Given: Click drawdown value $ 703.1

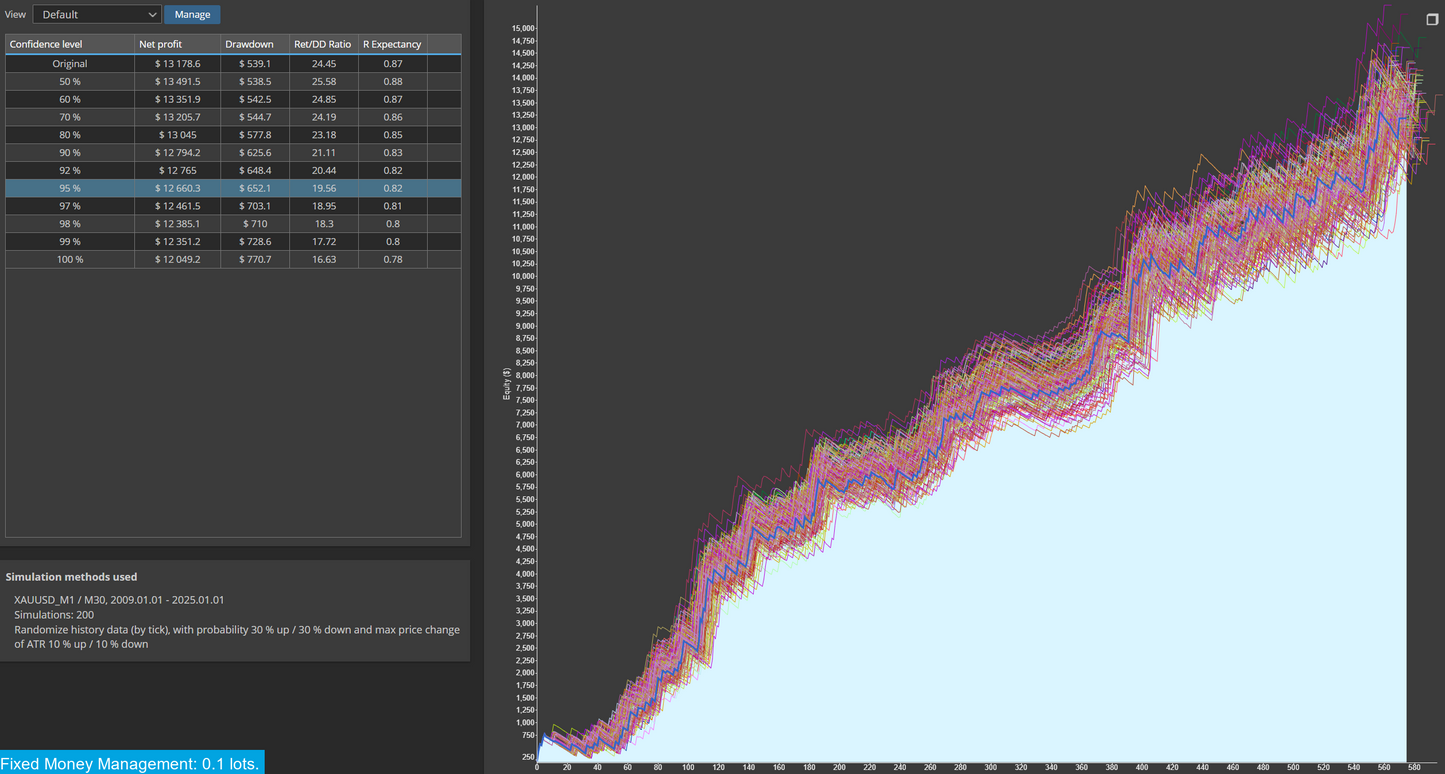Looking at the screenshot, I should pos(255,206).
